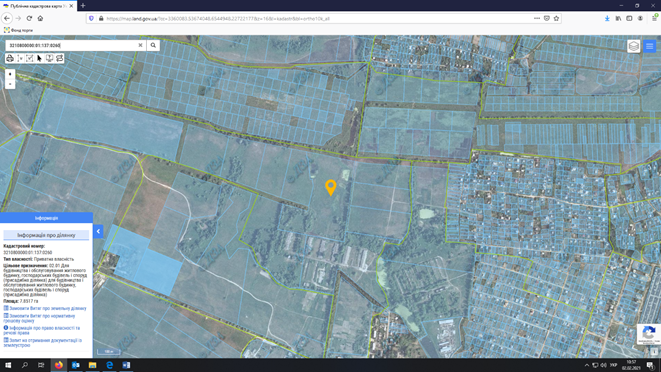The width and height of the screenshot is (661, 372).
Task: Toggle the area selection checkbox tool
Action: [x=30, y=58]
